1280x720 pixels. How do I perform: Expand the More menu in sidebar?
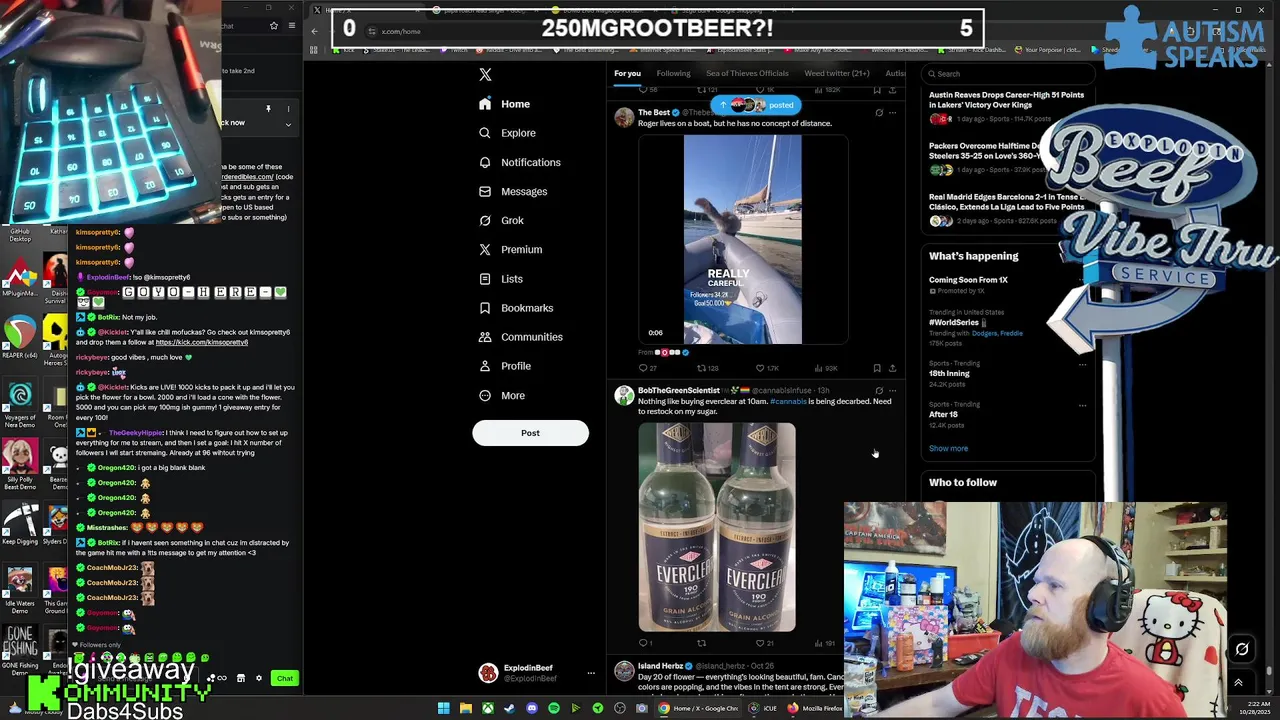tap(501, 396)
